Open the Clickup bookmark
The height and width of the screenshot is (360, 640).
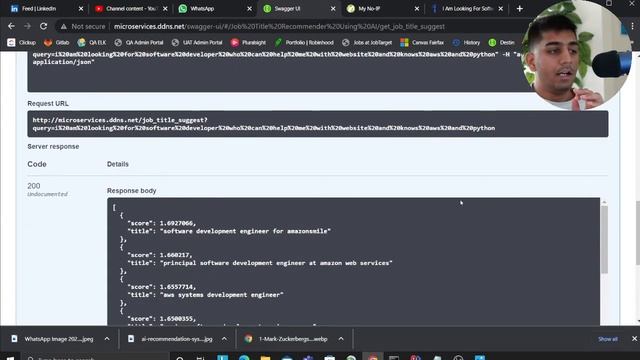(x=22, y=42)
